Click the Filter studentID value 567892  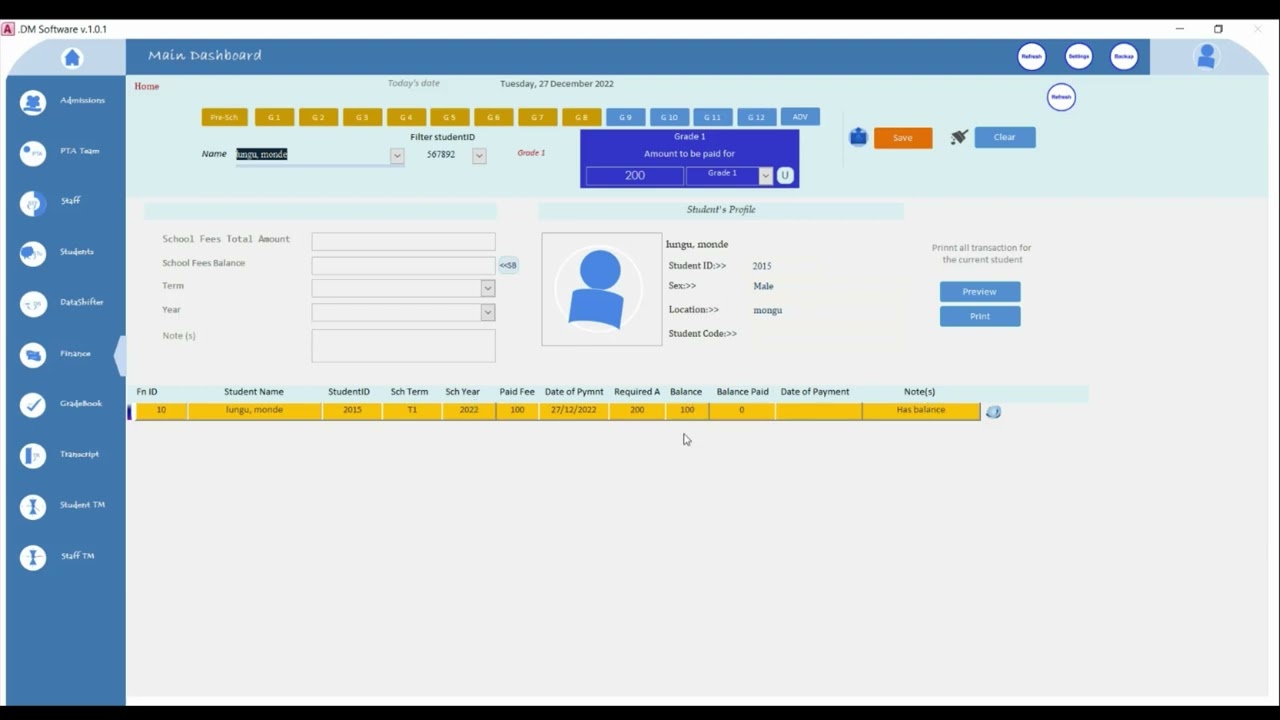point(441,155)
